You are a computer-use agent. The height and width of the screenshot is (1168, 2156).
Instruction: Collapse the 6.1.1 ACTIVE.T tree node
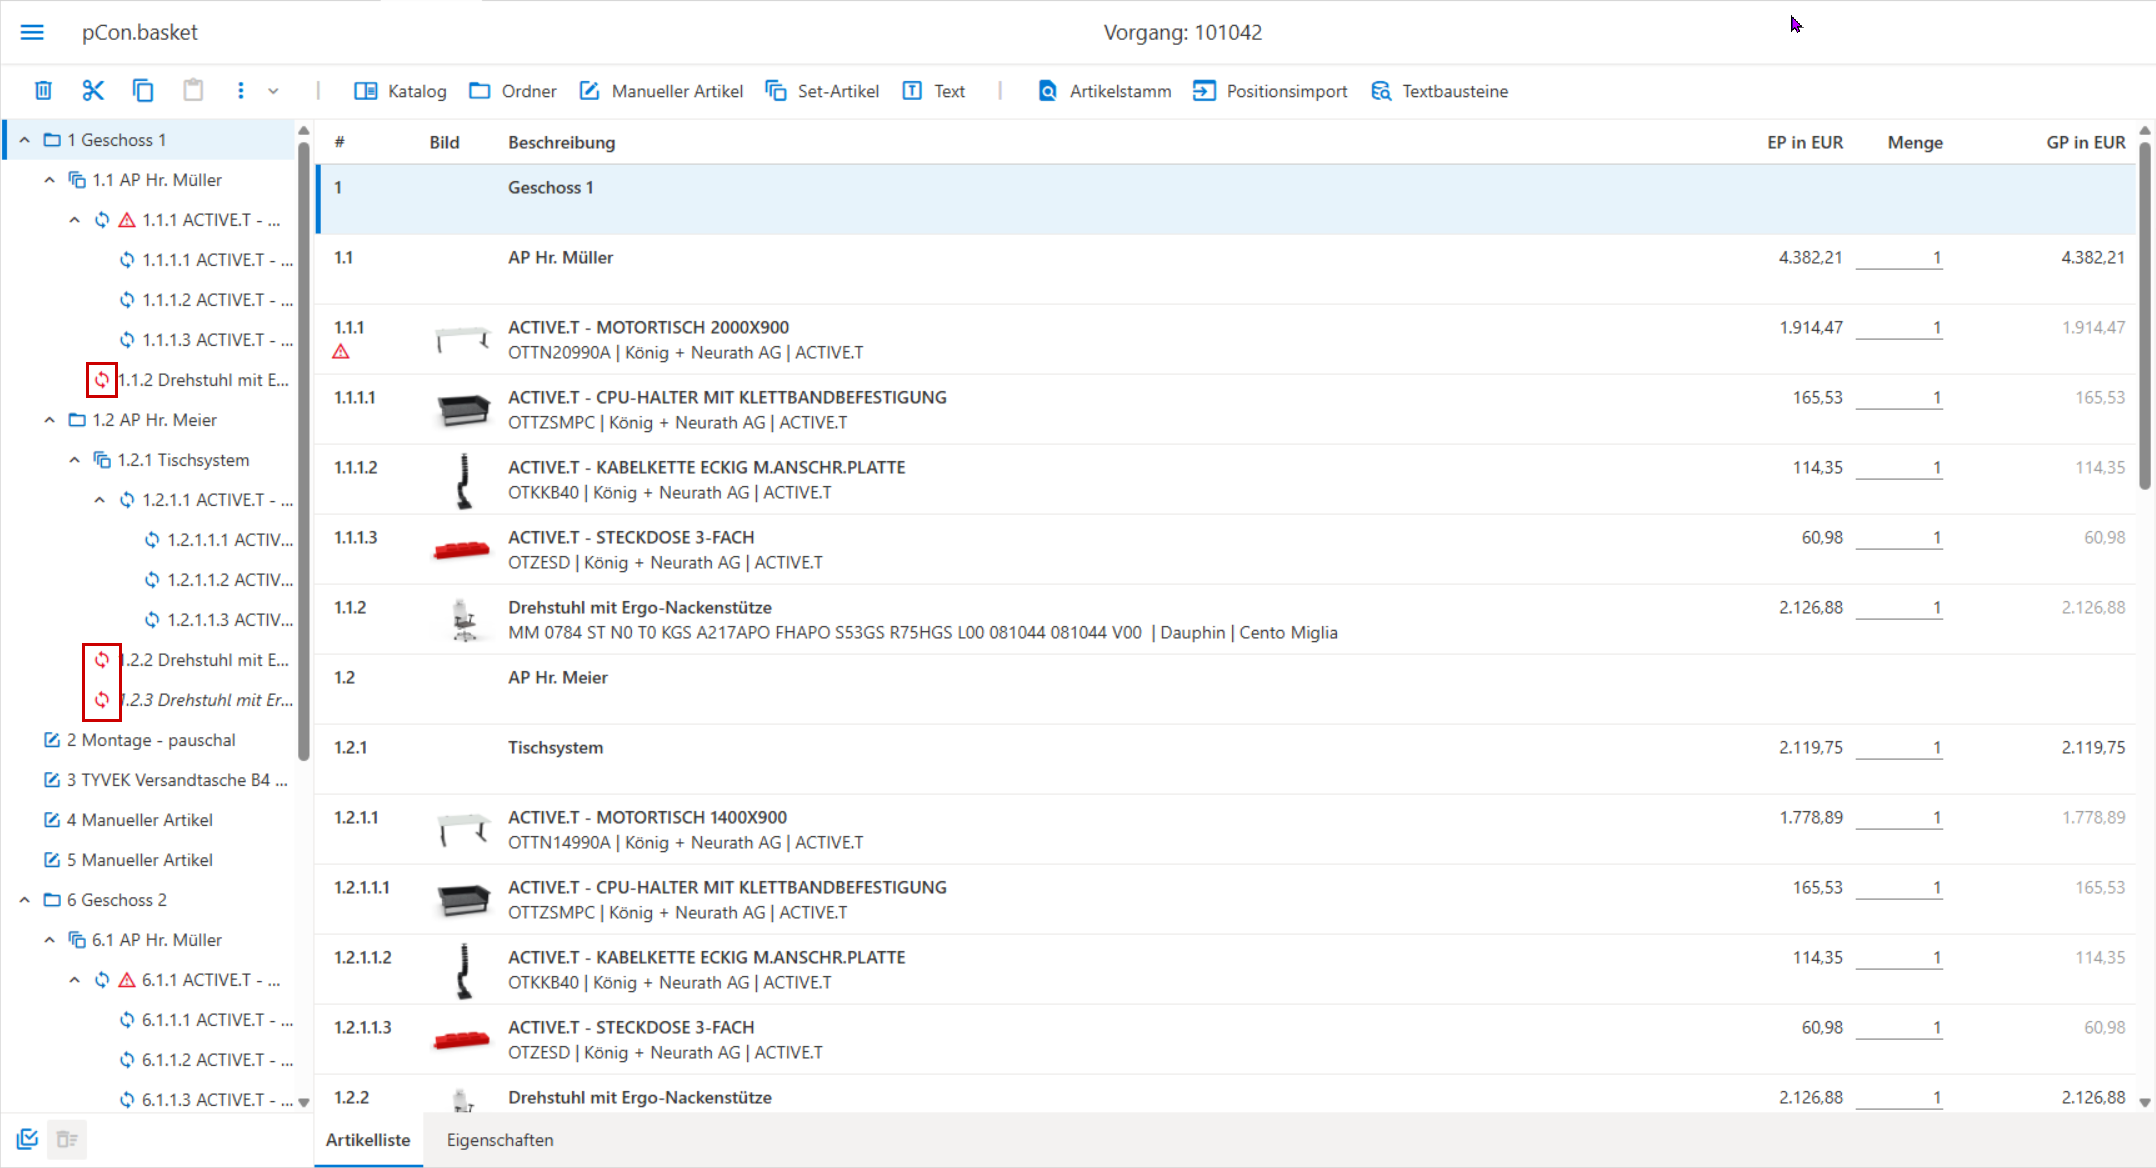(75, 980)
